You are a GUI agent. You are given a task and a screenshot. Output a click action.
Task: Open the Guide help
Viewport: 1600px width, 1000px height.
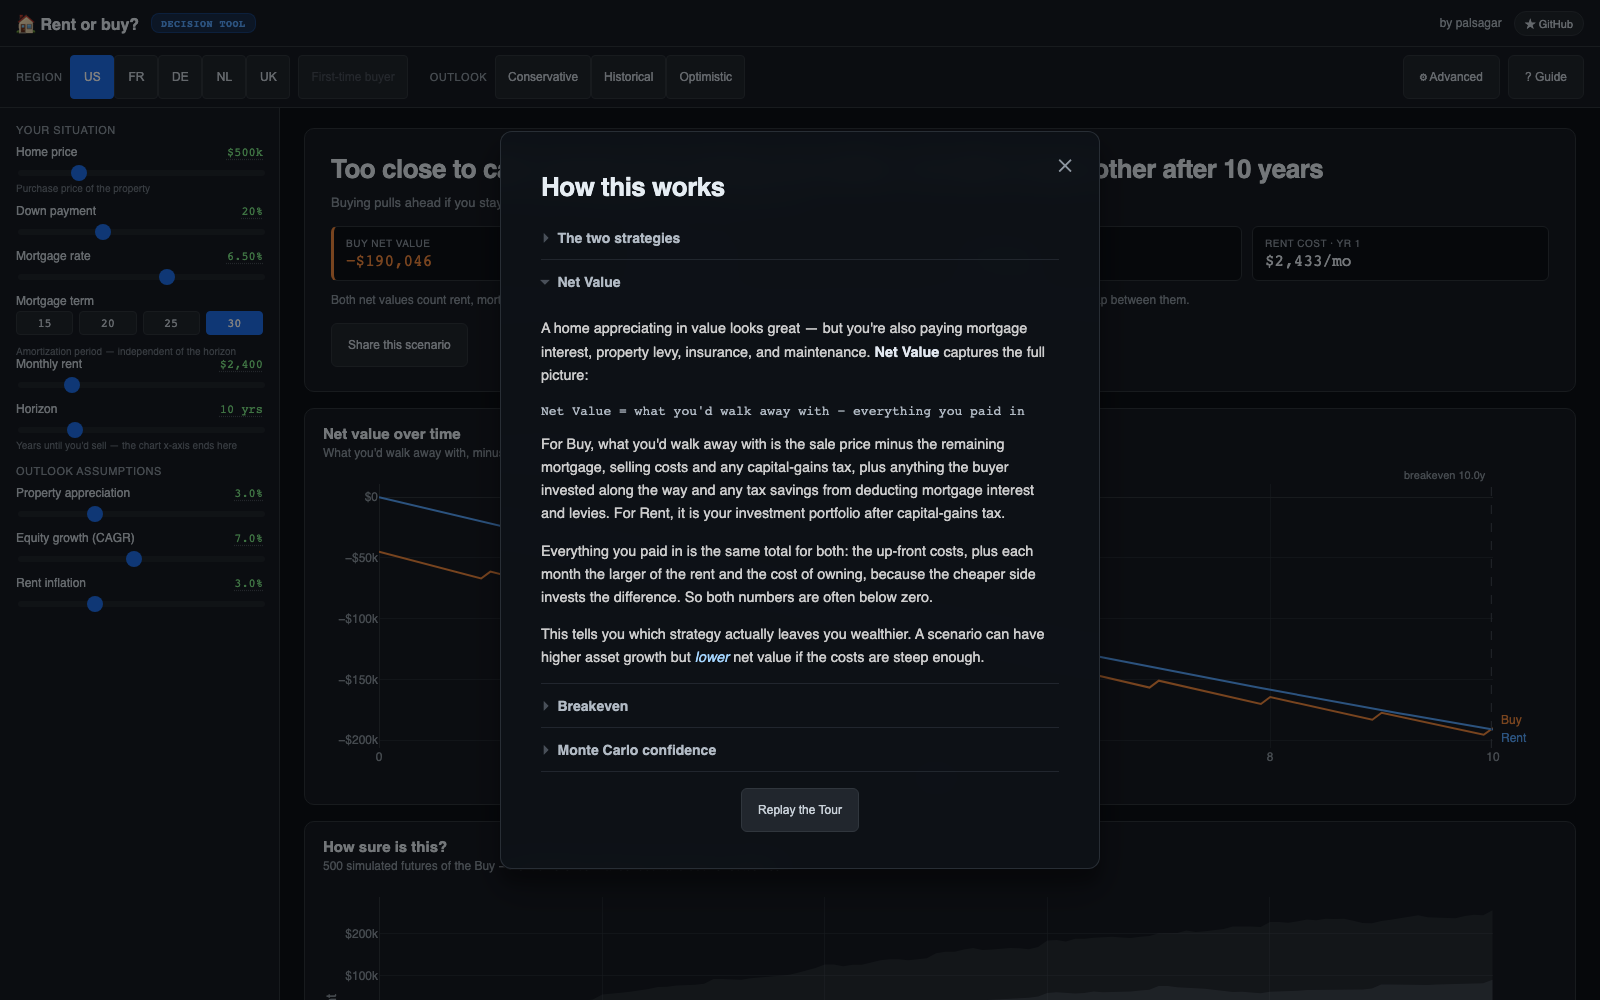(1546, 77)
